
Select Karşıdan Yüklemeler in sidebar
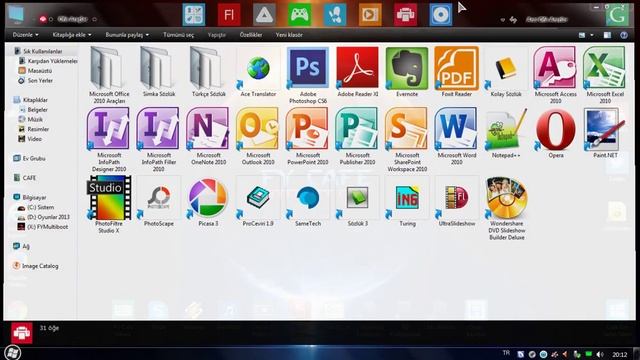(x=48, y=61)
